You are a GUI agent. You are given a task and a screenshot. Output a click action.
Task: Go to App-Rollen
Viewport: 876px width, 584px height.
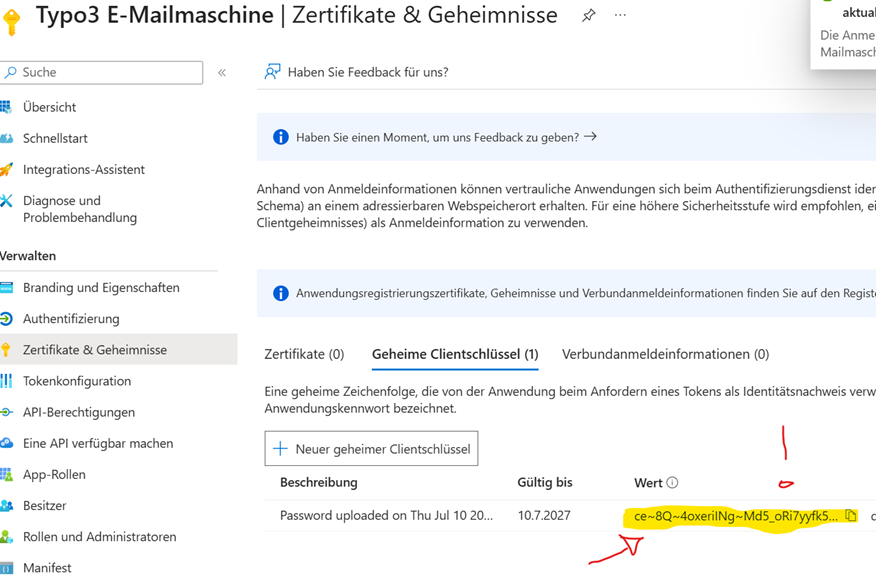pos(54,475)
